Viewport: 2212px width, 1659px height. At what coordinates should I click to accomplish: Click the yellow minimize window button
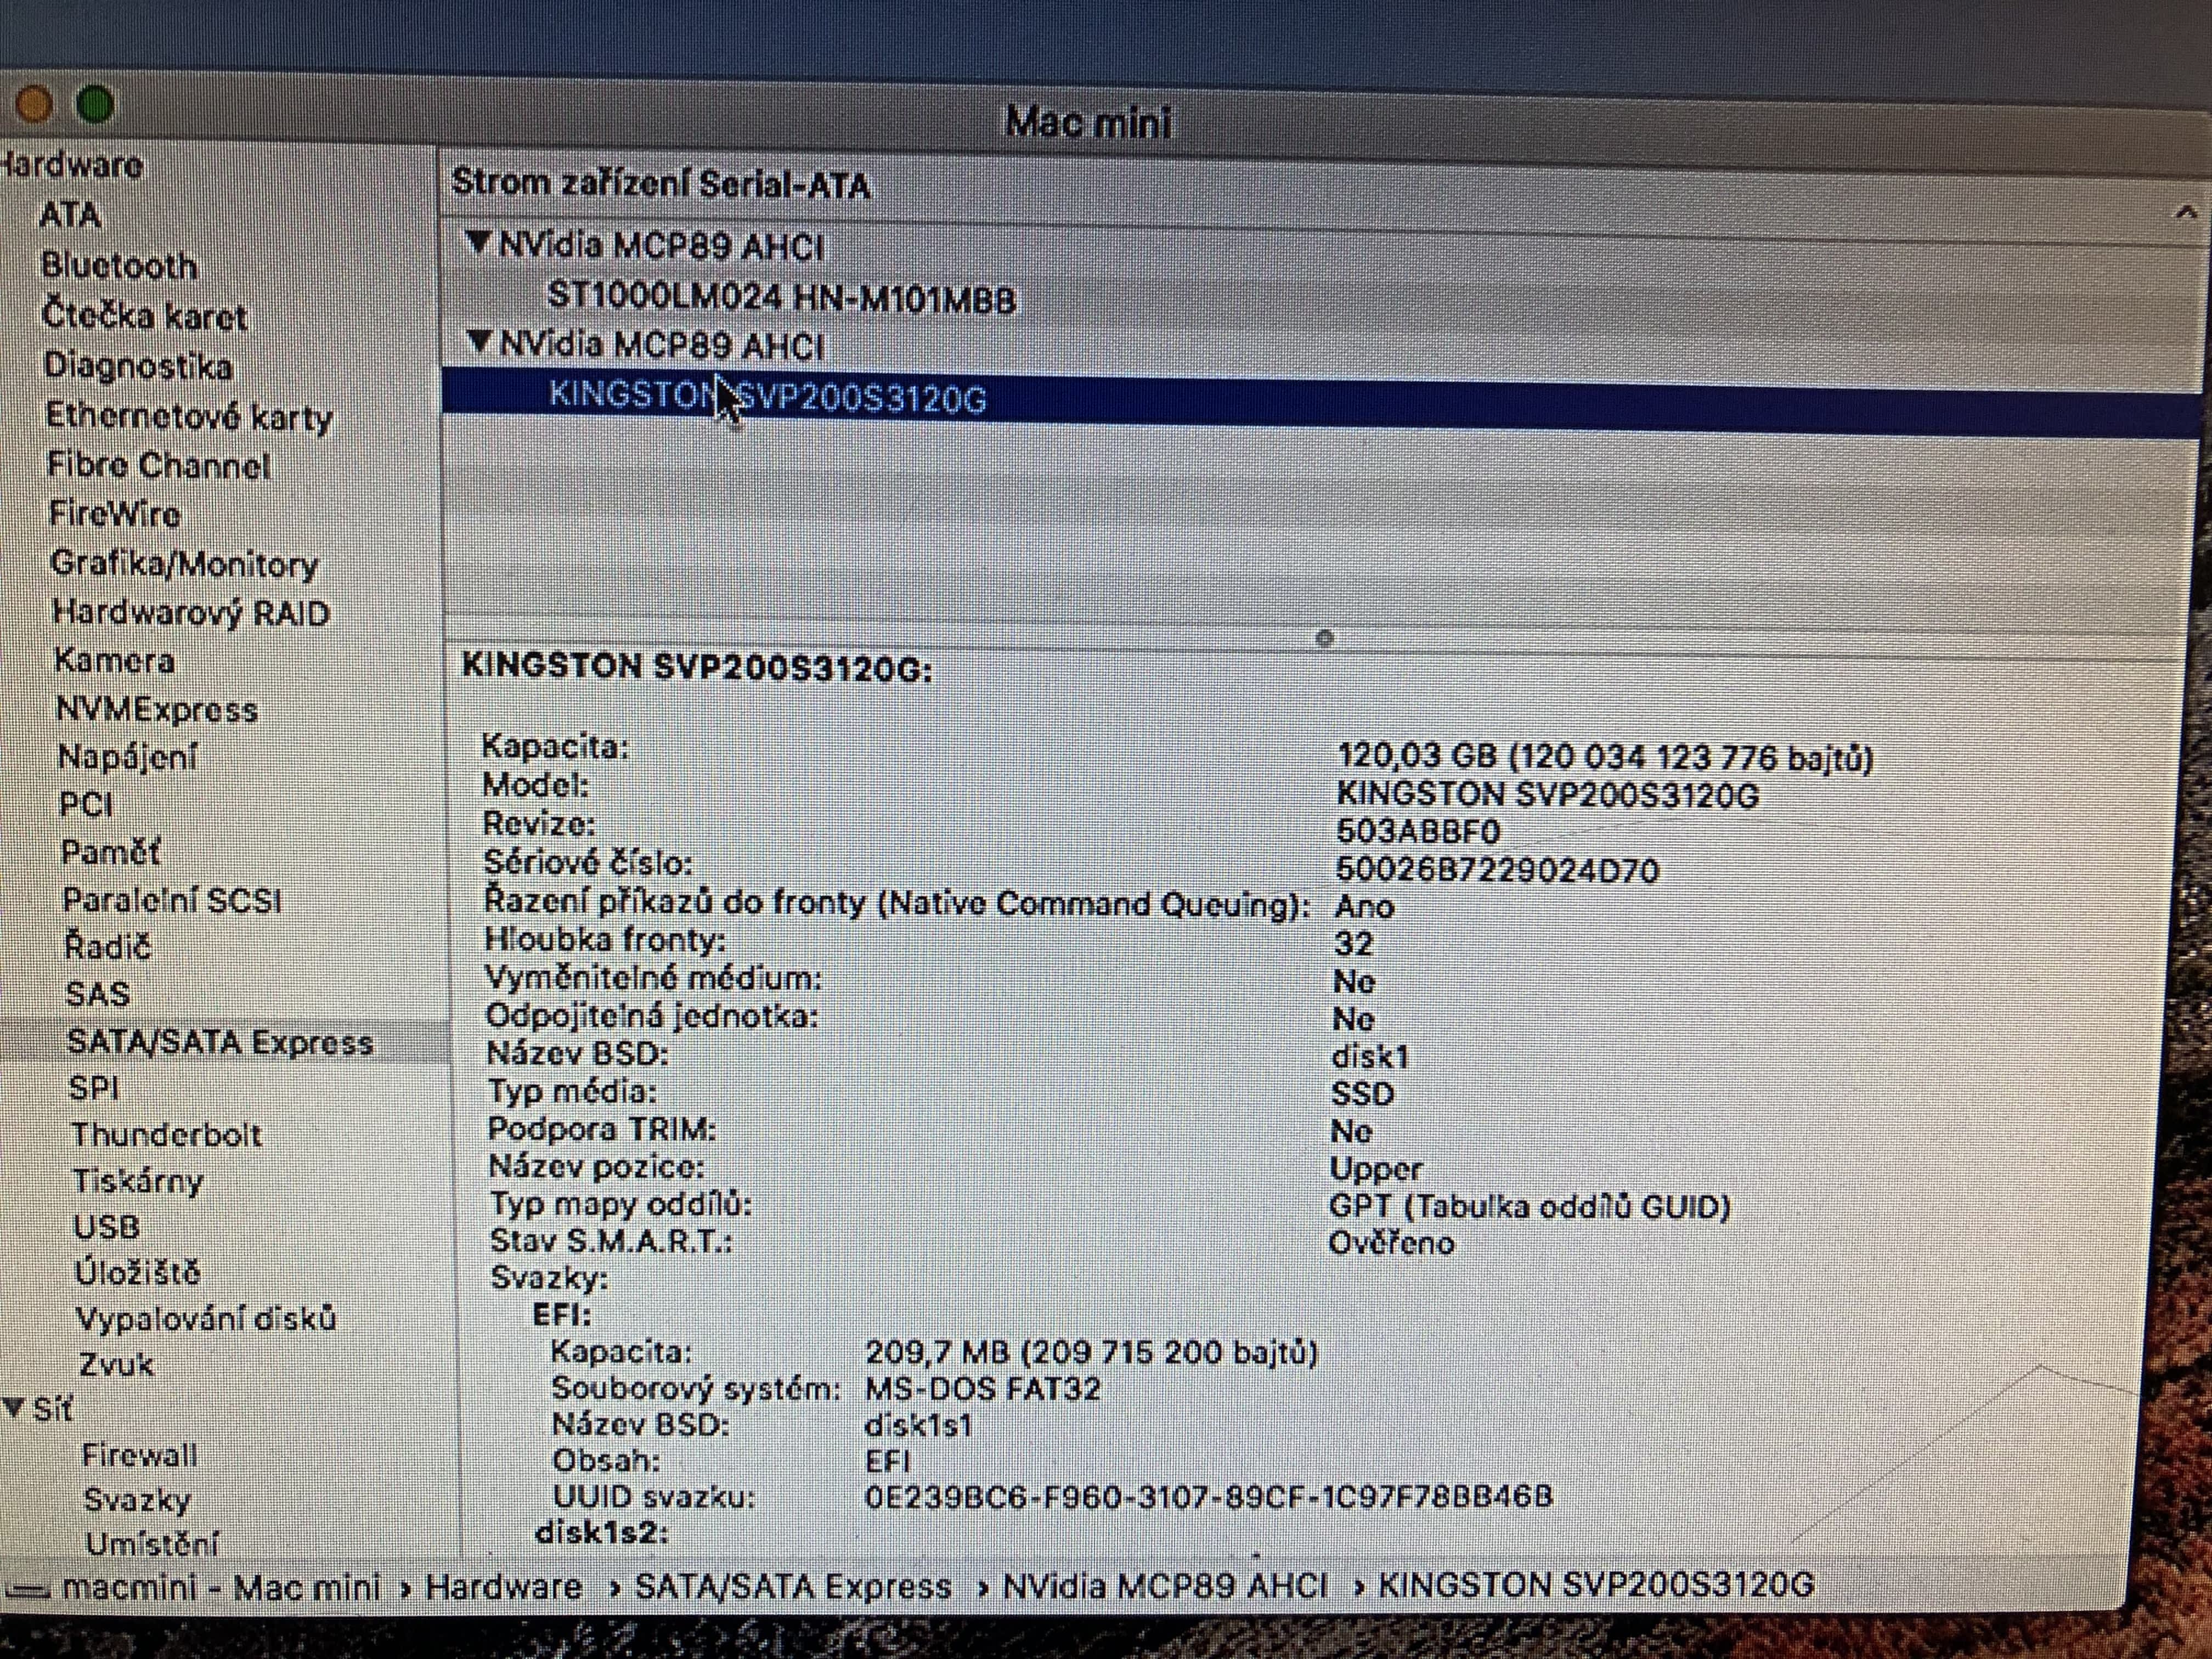point(34,104)
